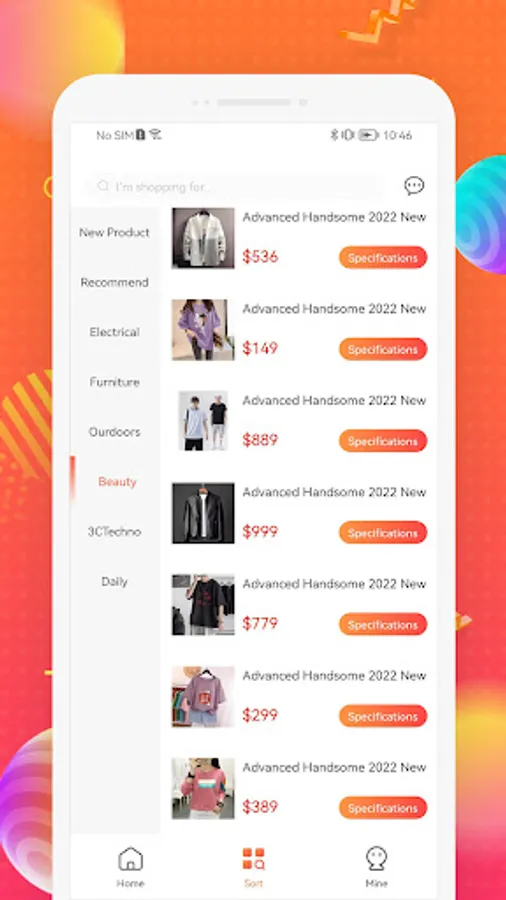
Task: Select the New Product category
Action: pos(114,232)
